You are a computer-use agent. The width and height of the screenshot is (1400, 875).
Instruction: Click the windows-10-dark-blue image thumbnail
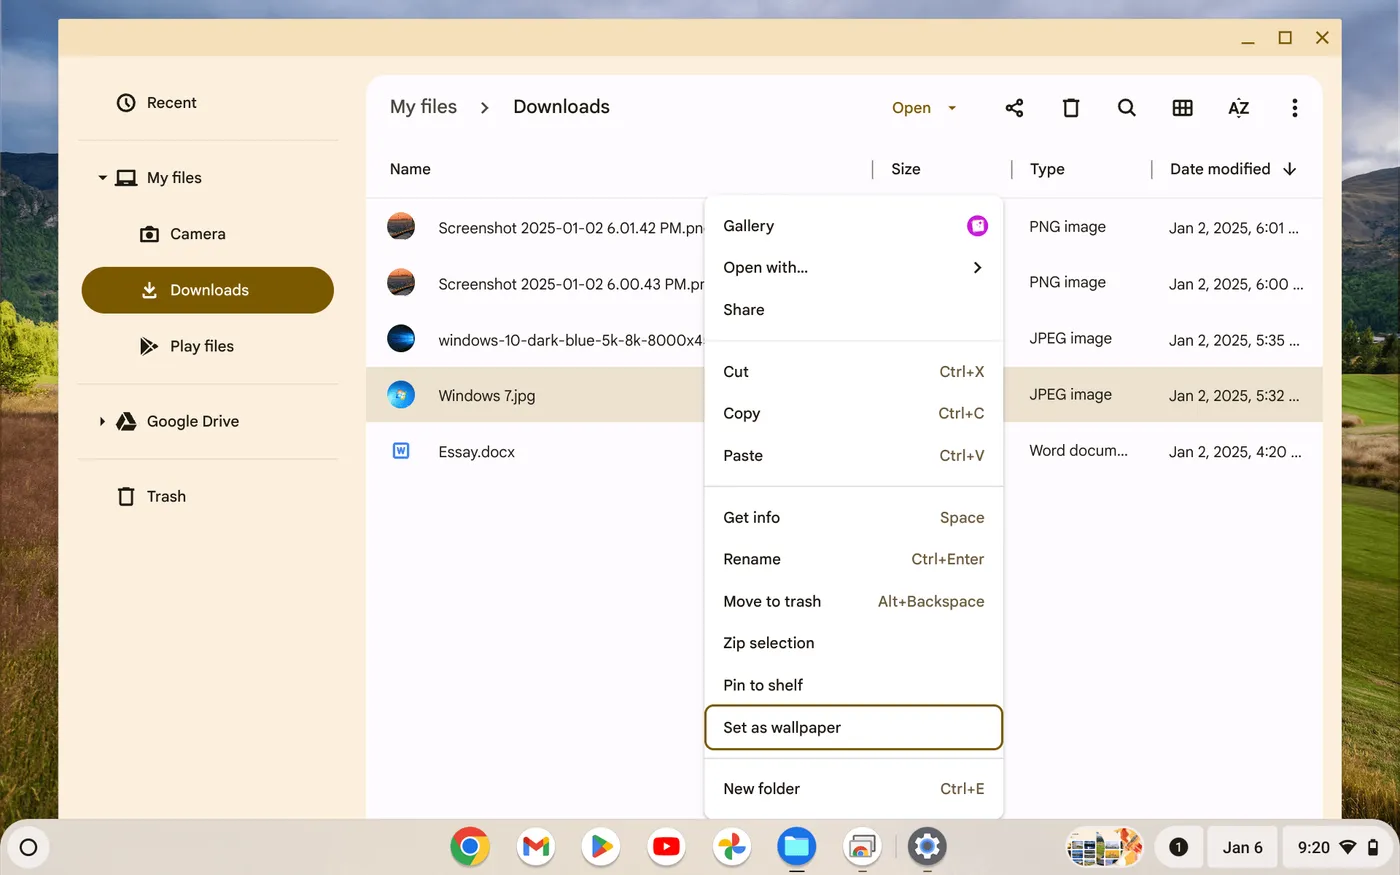[401, 338]
